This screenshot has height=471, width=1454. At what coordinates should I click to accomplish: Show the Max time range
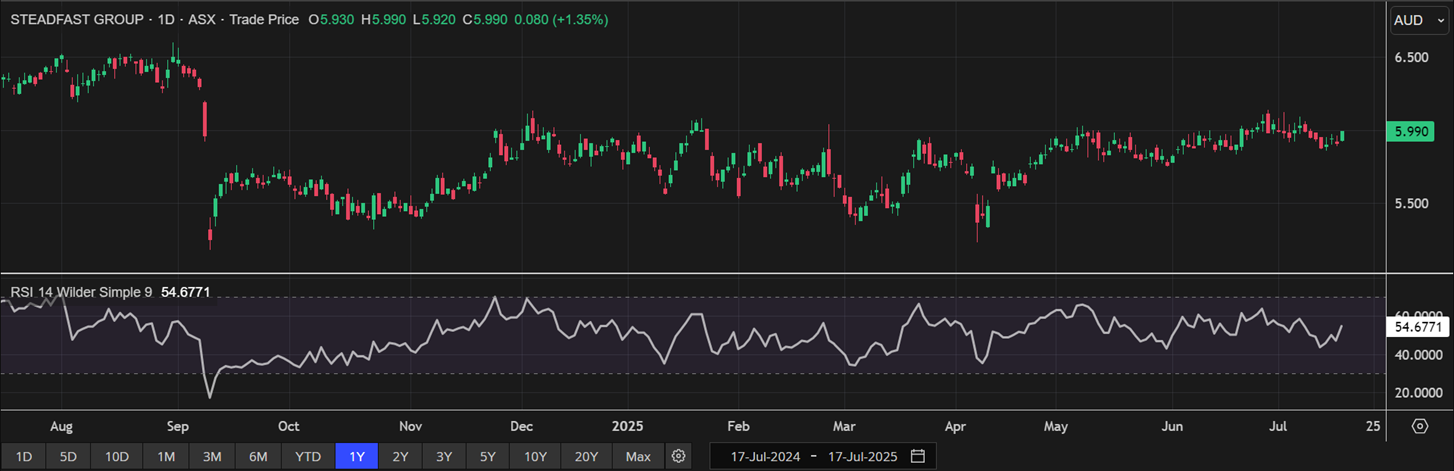(x=638, y=457)
